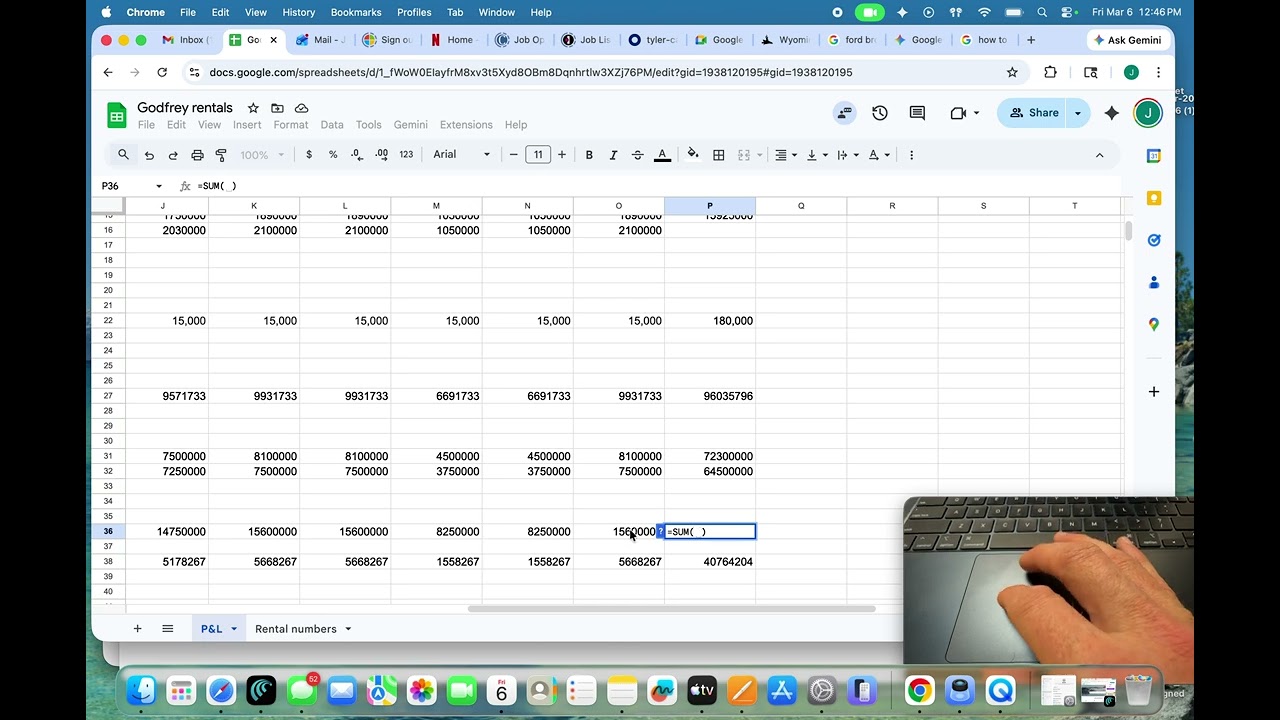Open the Insert menu

click(247, 125)
